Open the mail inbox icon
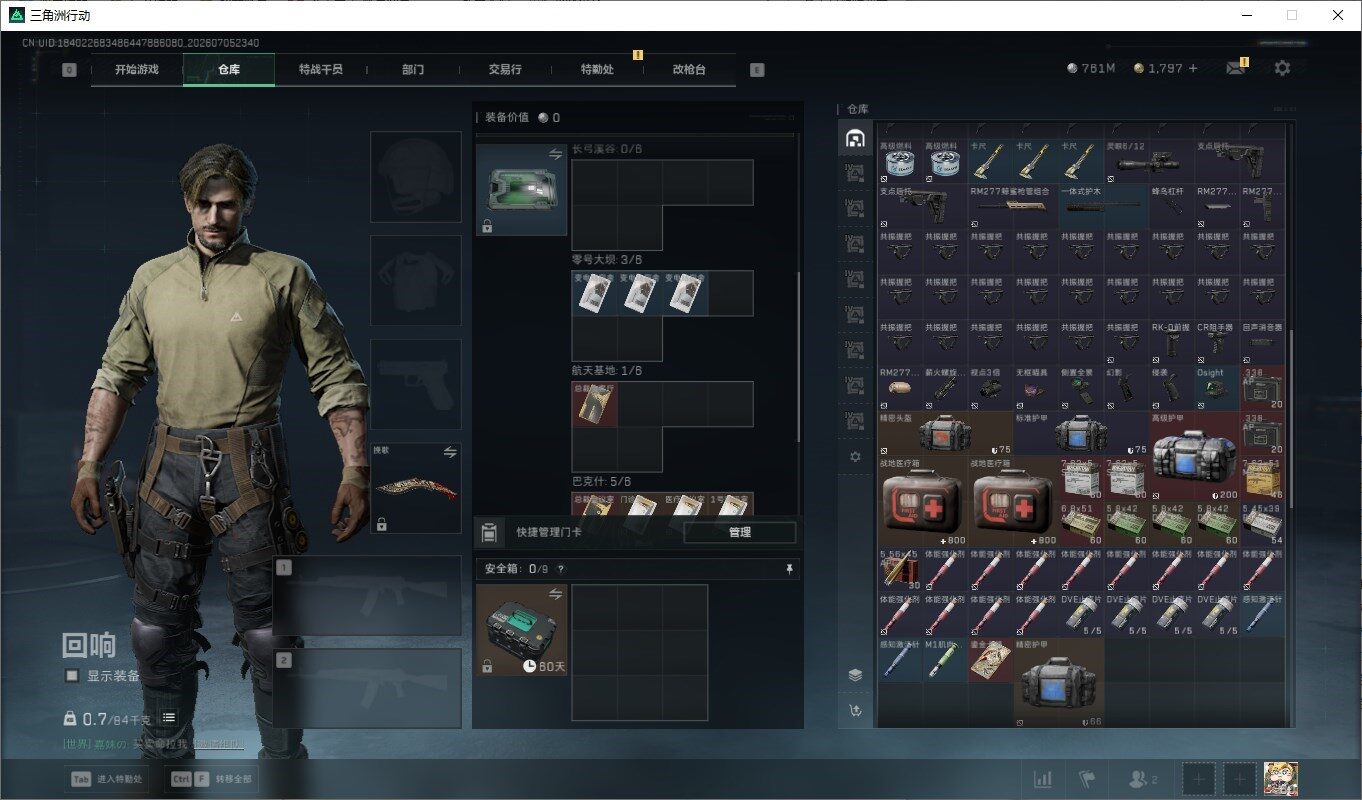This screenshot has height=800, width=1362. pos(1237,68)
